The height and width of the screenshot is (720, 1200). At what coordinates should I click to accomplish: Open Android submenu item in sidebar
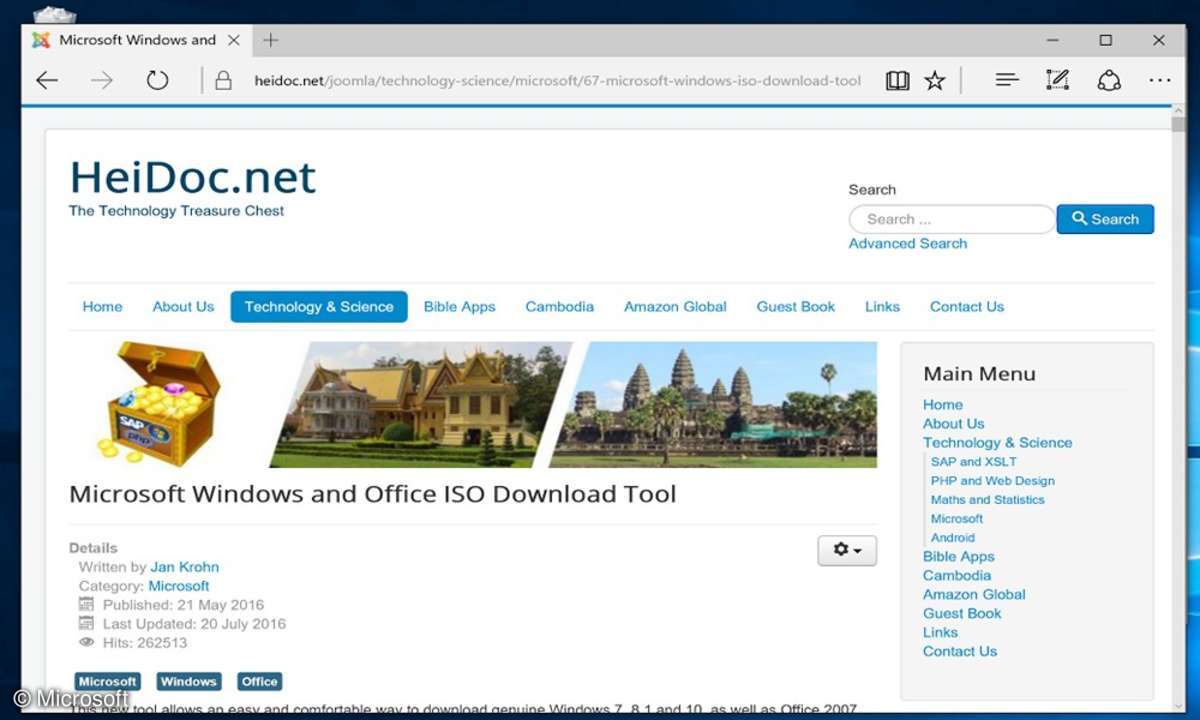click(x=953, y=538)
